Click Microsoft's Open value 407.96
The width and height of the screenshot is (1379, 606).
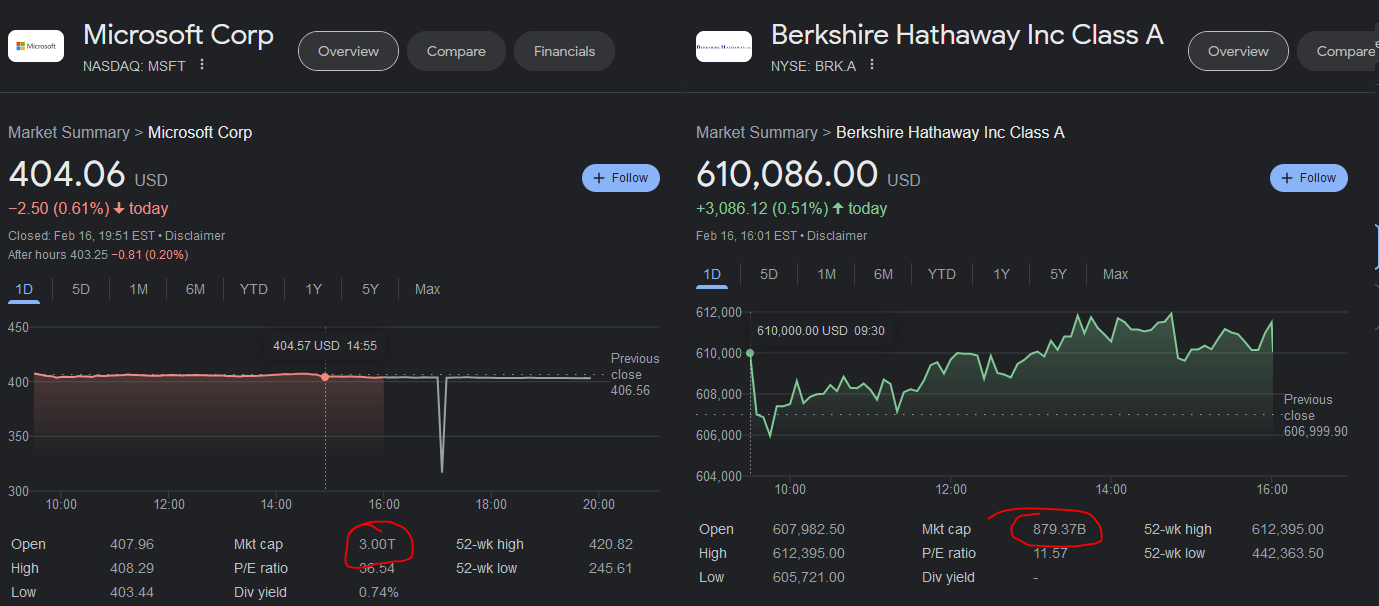click(132, 545)
